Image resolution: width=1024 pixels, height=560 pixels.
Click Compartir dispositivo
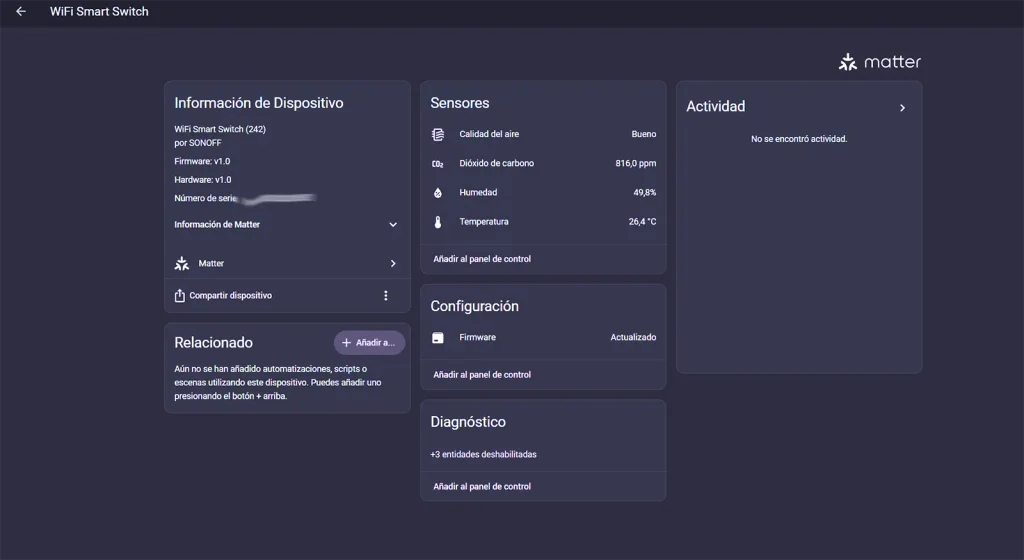point(231,296)
